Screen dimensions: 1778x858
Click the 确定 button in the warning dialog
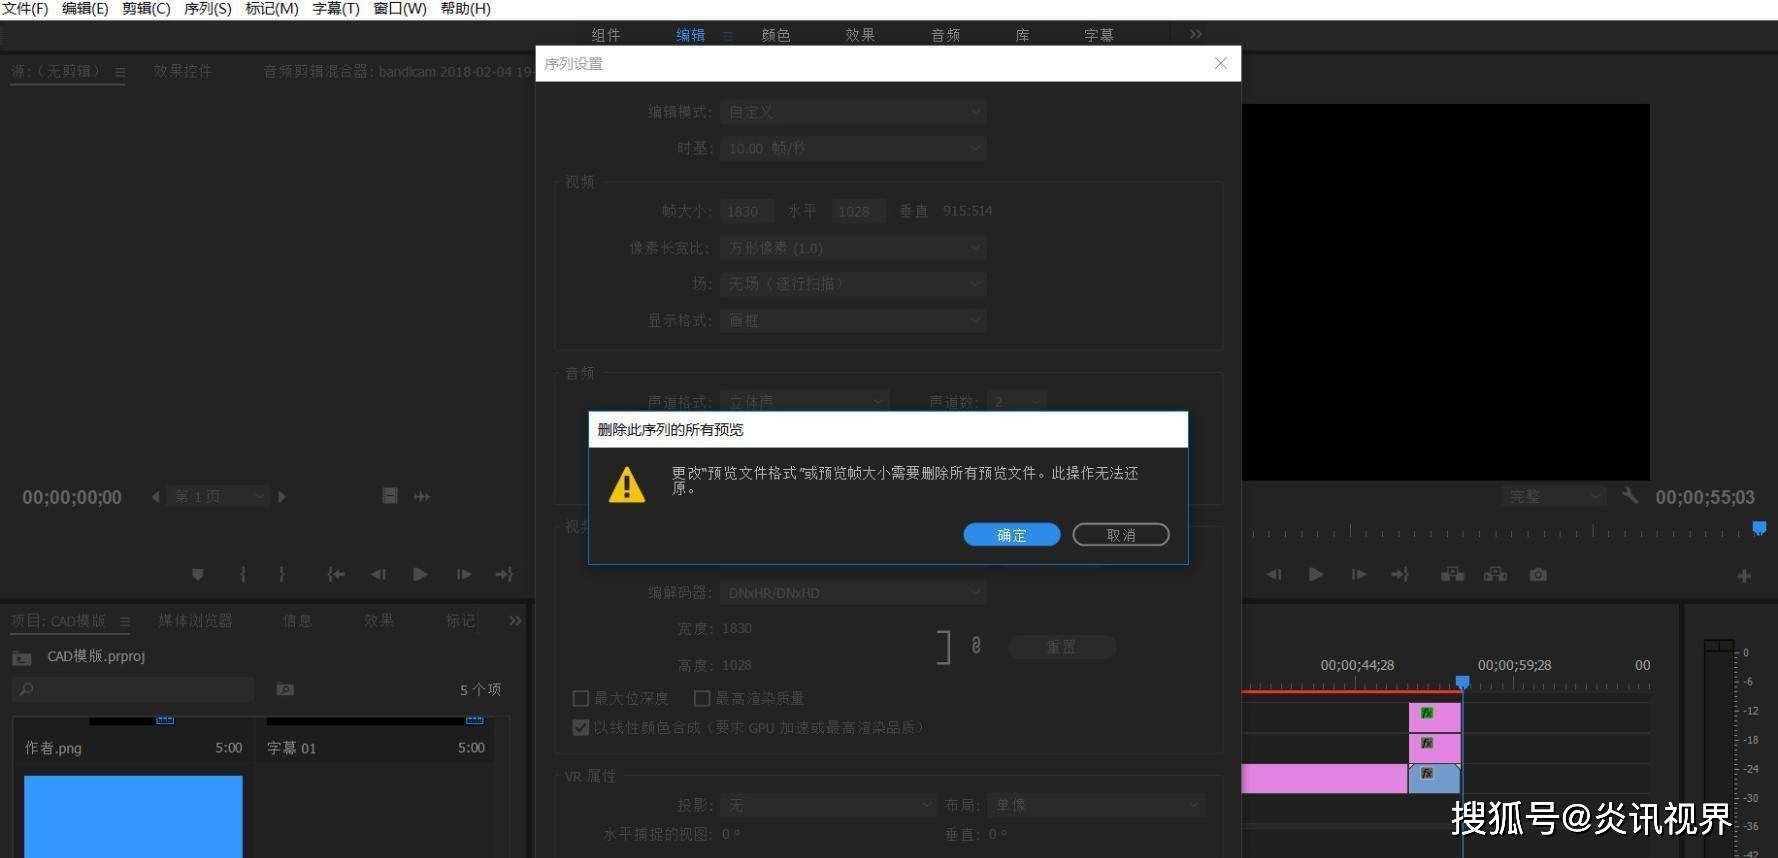click(x=1011, y=535)
